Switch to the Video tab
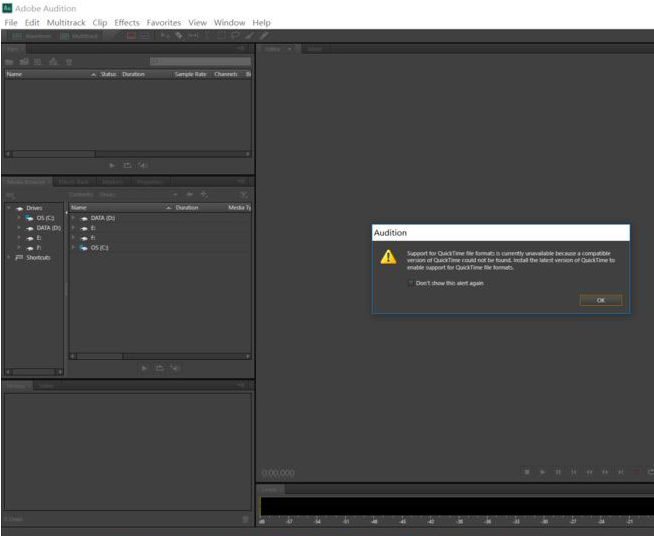The height and width of the screenshot is (536, 654). coord(46,386)
